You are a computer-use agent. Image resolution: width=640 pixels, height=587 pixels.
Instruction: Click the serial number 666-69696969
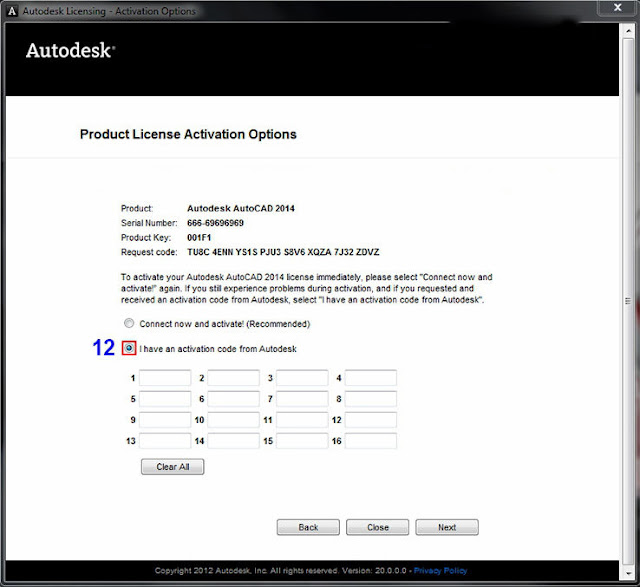click(x=216, y=223)
